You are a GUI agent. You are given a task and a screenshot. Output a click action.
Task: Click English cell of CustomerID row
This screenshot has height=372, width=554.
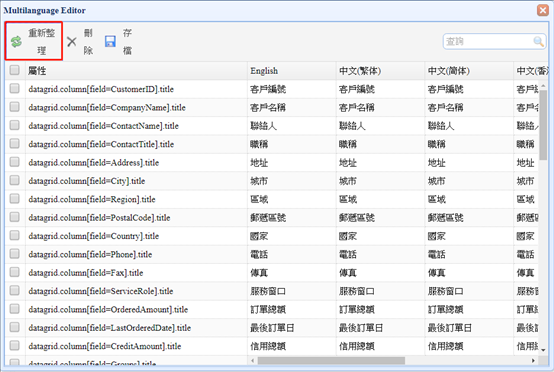coord(291,89)
